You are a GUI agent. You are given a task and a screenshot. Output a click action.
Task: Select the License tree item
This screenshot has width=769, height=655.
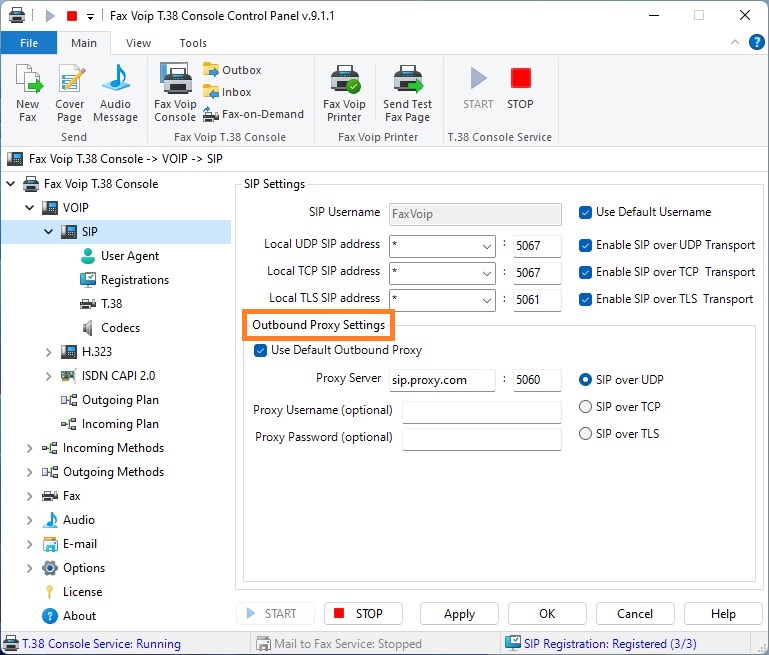(x=73, y=592)
